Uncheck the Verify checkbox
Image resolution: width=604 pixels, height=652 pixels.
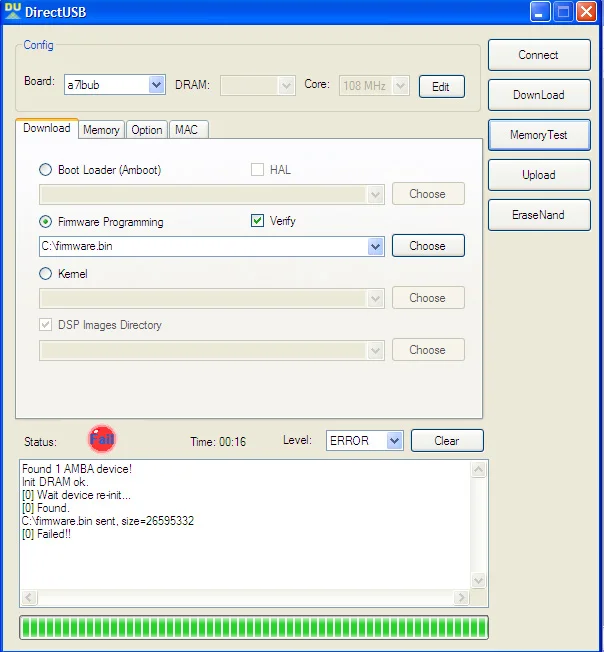[257, 221]
